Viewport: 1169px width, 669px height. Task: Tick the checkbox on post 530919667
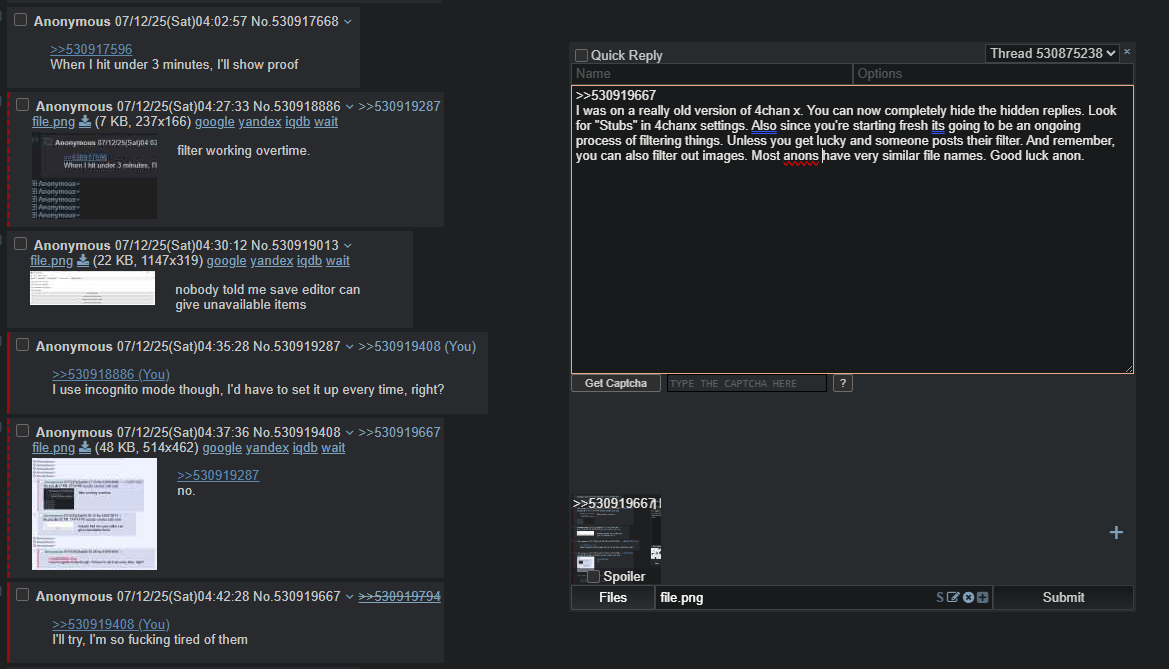pos(23,595)
